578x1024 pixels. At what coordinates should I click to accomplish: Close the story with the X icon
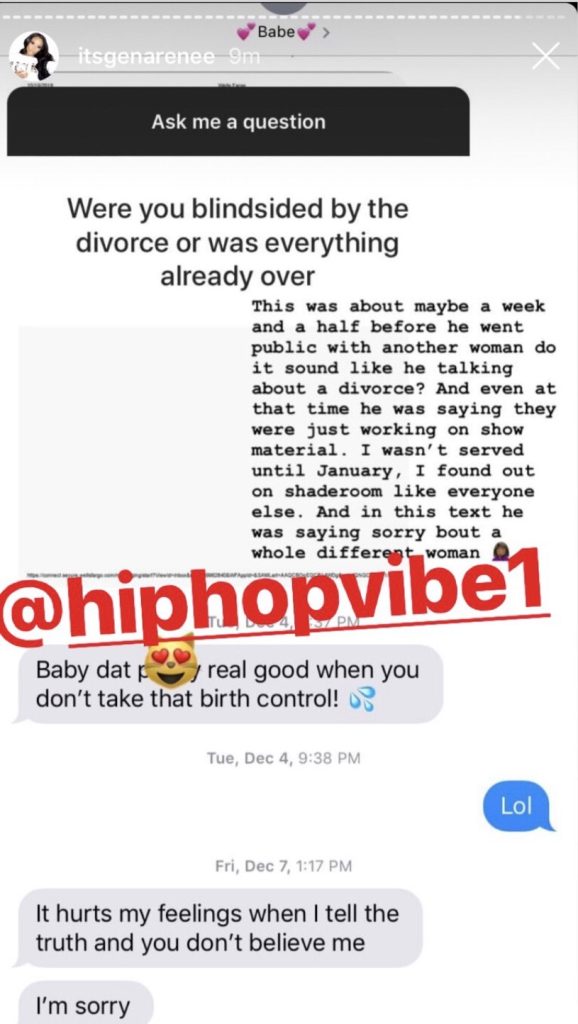point(545,56)
